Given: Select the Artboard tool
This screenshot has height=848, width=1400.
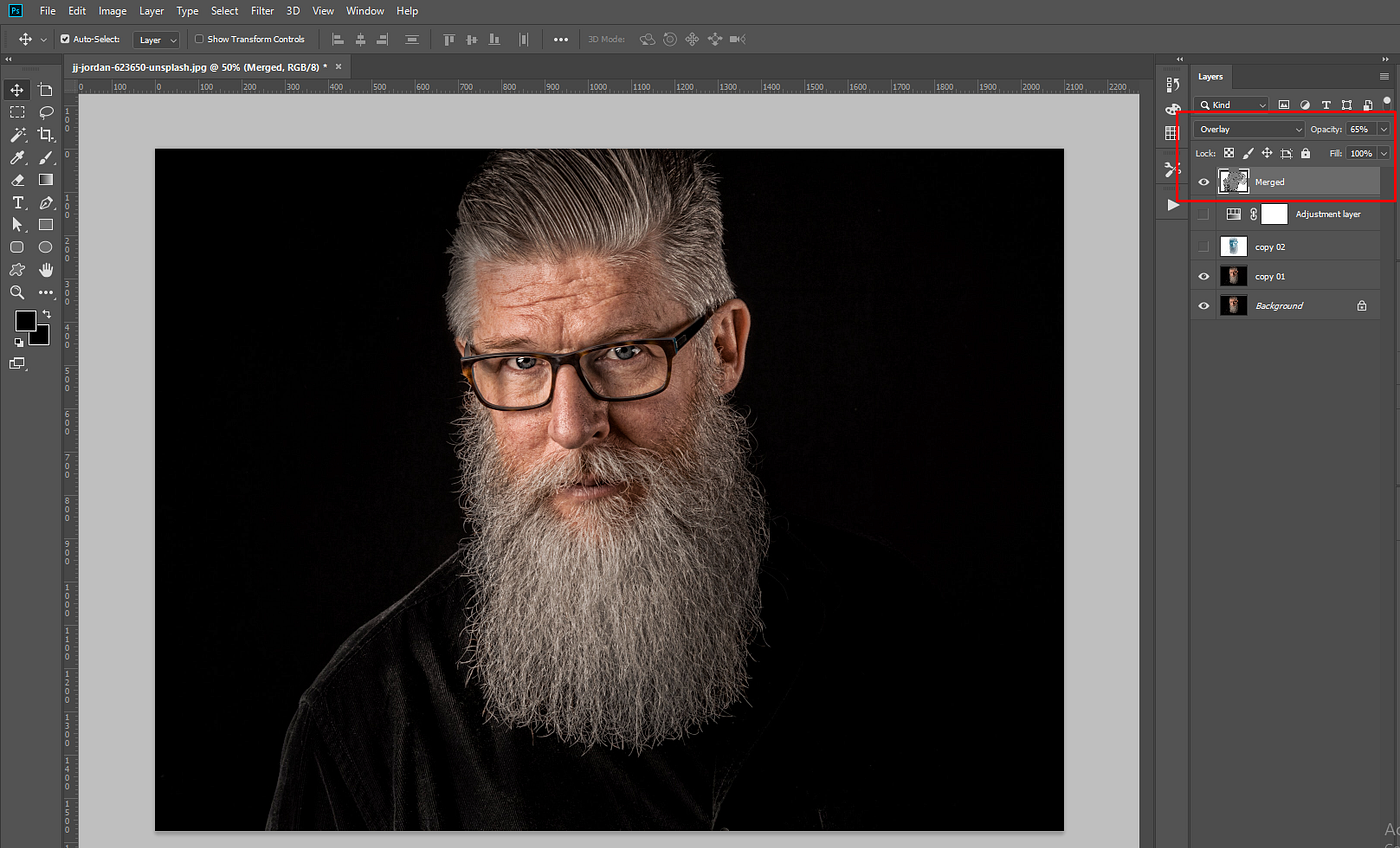Looking at the screenshot, I should click(x=45, y=90).
